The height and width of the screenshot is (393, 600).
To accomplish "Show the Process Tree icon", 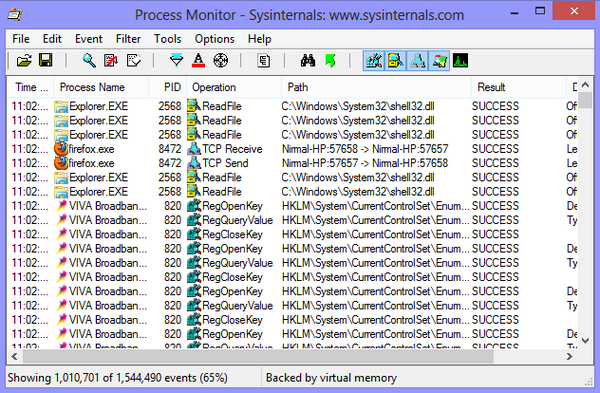I will pos(264,60).
